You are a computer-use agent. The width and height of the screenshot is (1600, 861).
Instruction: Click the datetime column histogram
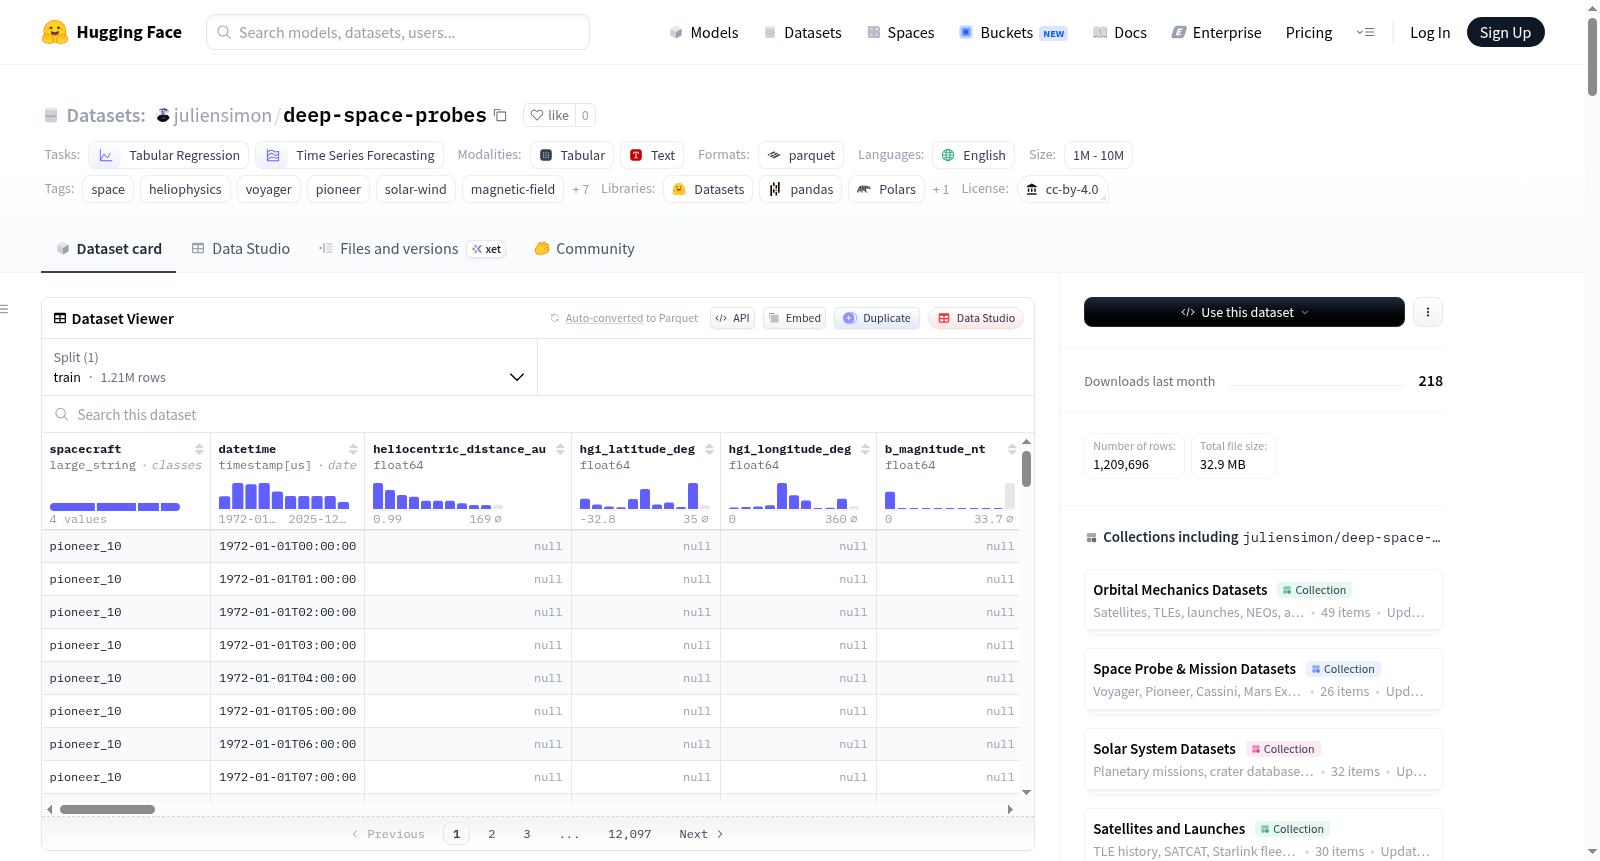pyautogui.click(x=284, y=496)
